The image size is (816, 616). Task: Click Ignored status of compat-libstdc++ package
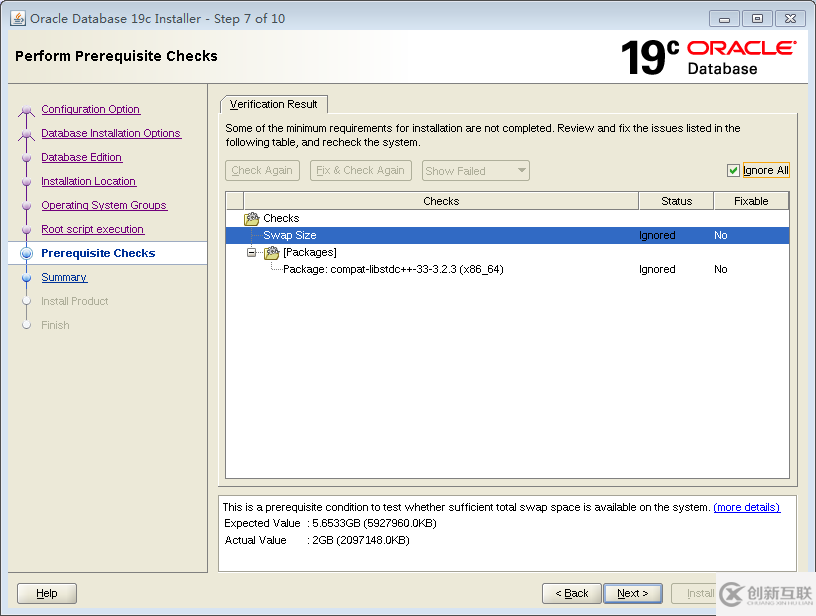[x=657, y=269]
